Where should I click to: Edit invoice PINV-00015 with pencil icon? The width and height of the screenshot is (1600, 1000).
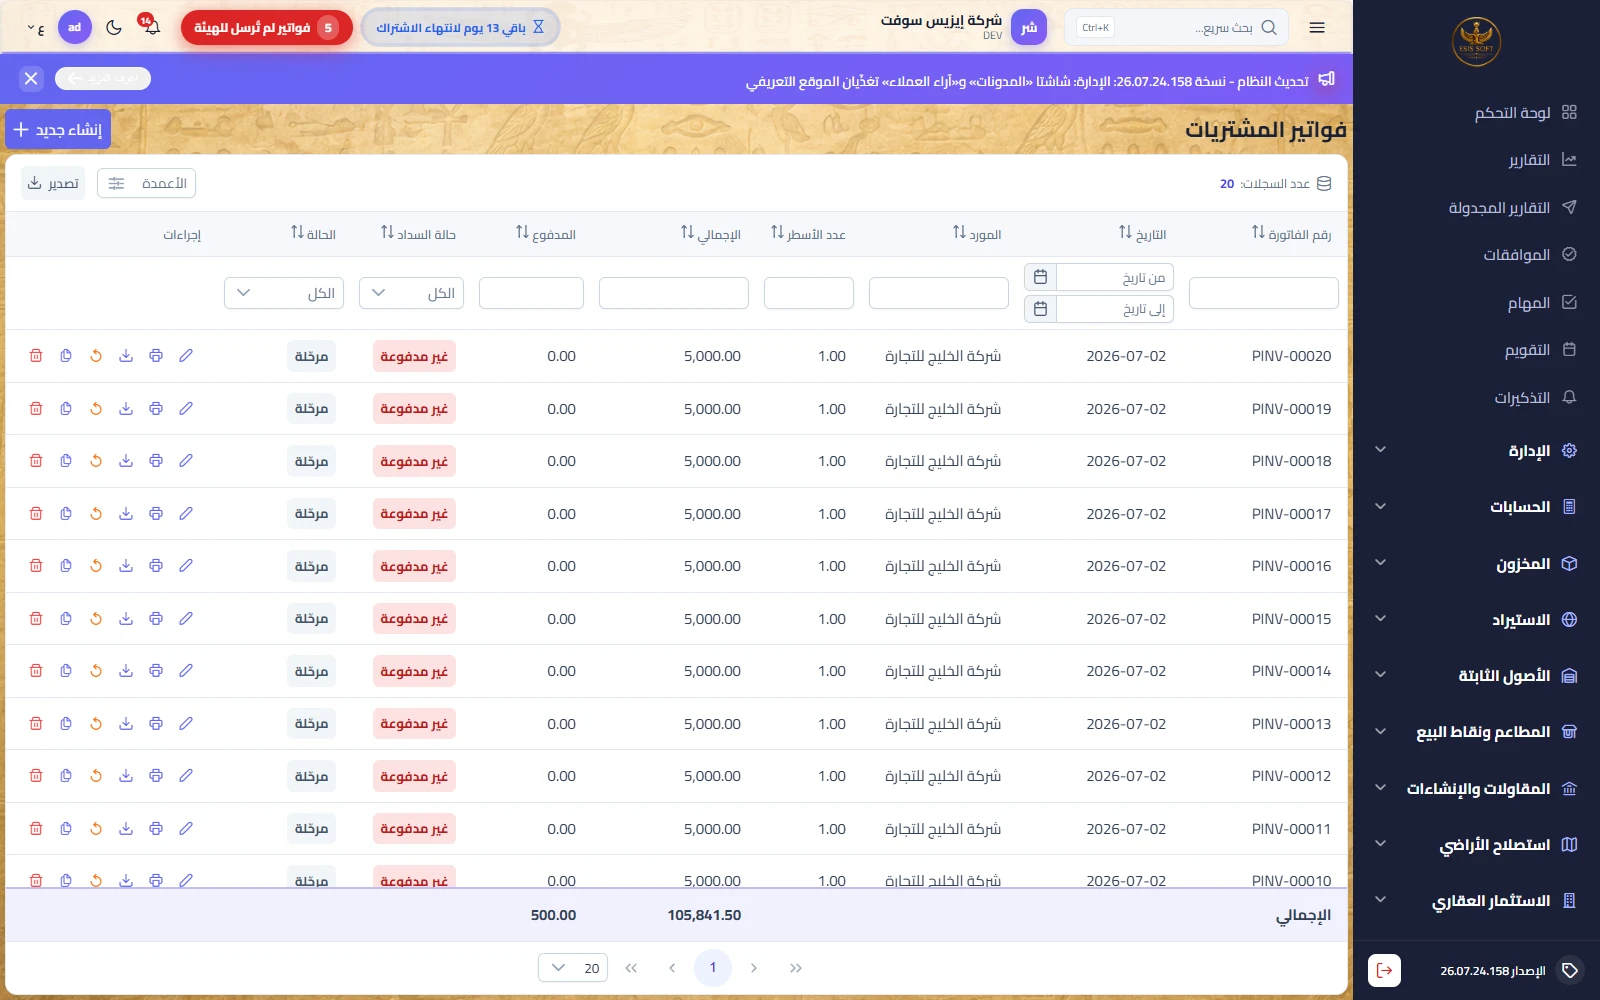pyautogui.click(x=186, y=619)
